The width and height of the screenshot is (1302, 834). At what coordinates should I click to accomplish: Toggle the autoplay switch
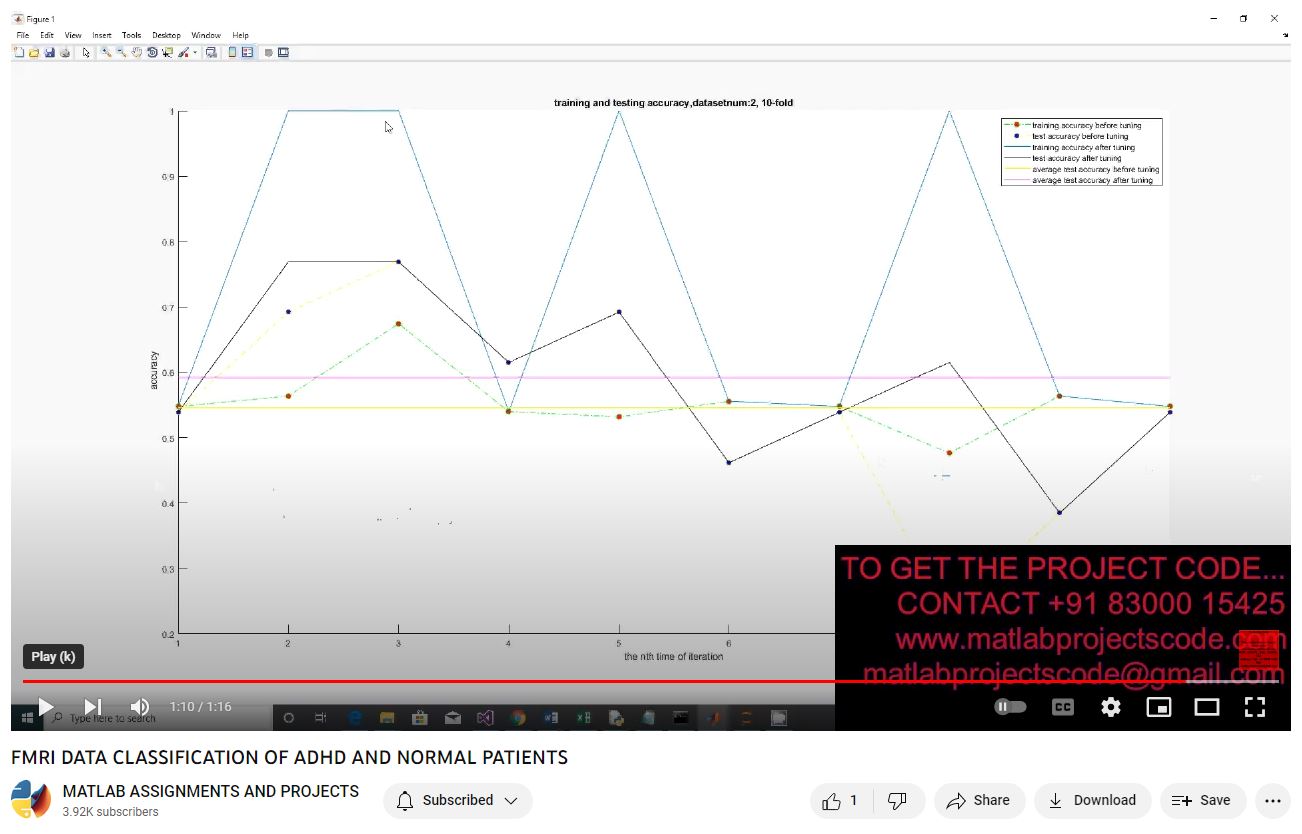(1010, 707)
